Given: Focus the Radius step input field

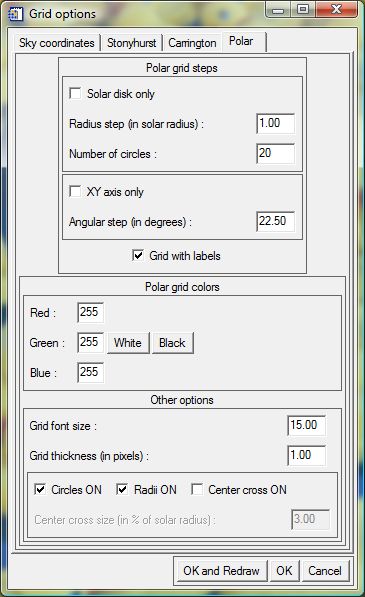Looking at the screenshot, I should (x=276, y=123).
